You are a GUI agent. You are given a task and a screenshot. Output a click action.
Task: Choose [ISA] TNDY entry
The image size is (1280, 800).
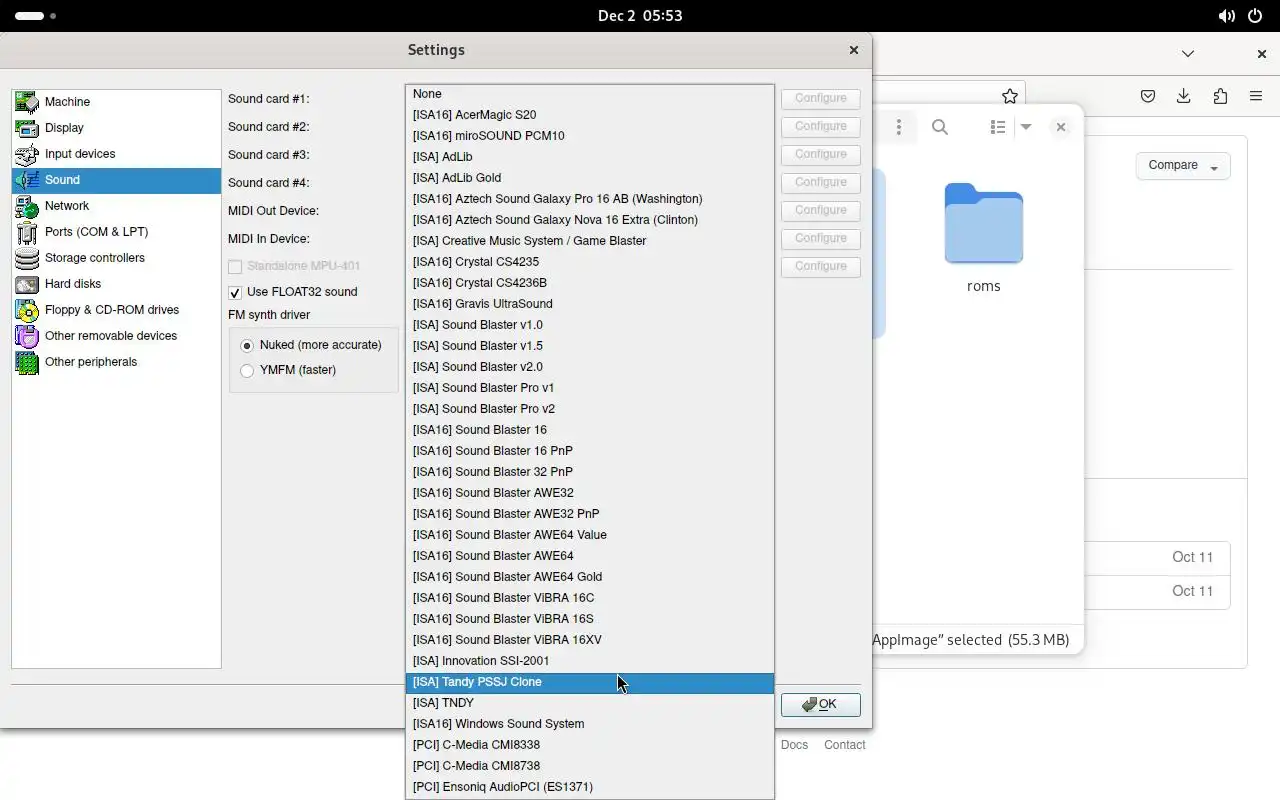(x=590, y=703)
